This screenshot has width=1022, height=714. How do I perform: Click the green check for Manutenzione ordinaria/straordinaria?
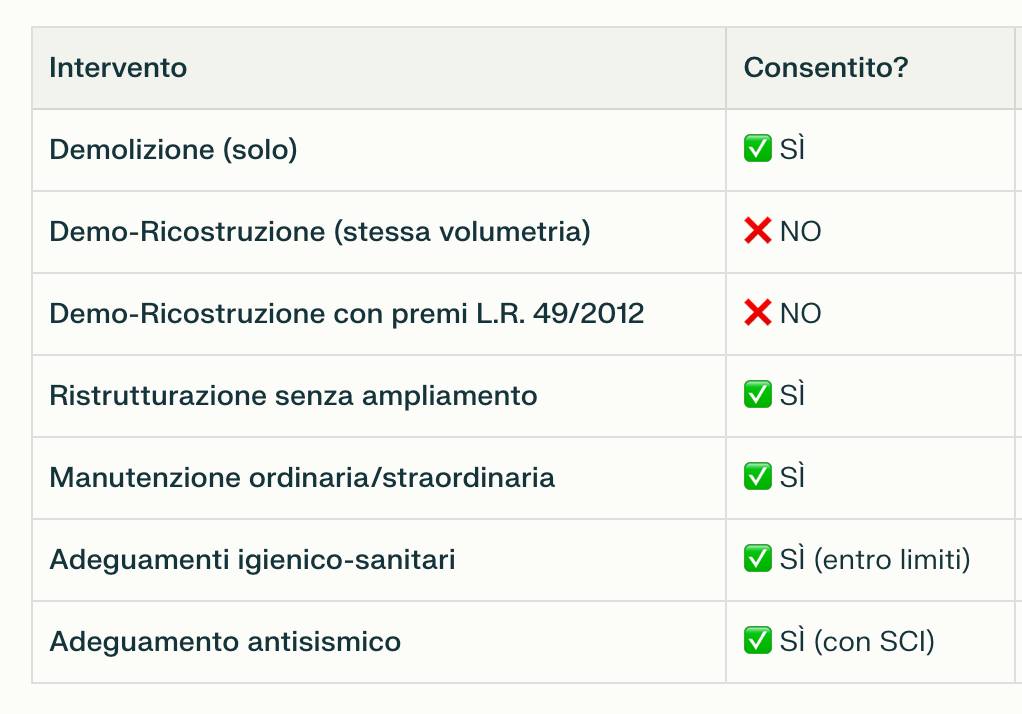pos(757,477)
